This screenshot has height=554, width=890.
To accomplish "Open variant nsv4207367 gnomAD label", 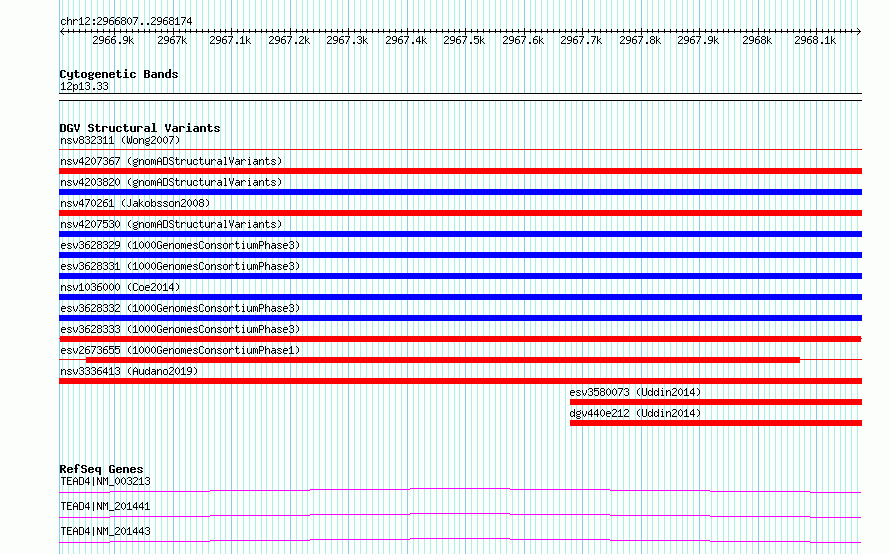I will 171,161.
